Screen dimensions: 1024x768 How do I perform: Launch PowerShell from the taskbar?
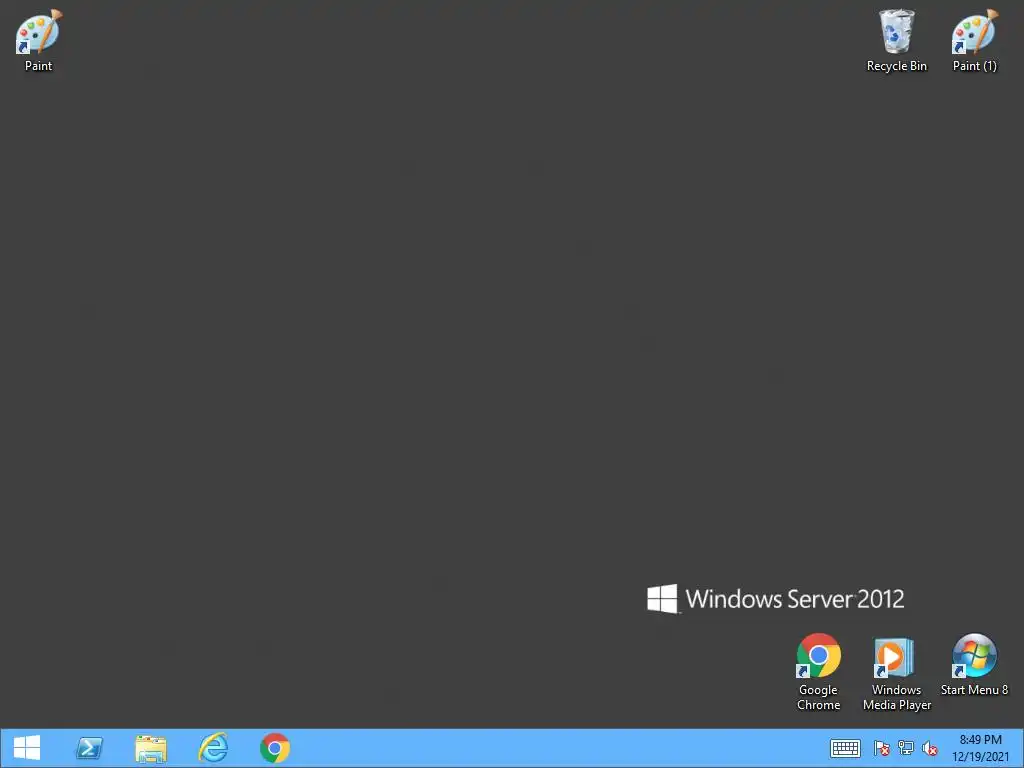coord(89,748)
